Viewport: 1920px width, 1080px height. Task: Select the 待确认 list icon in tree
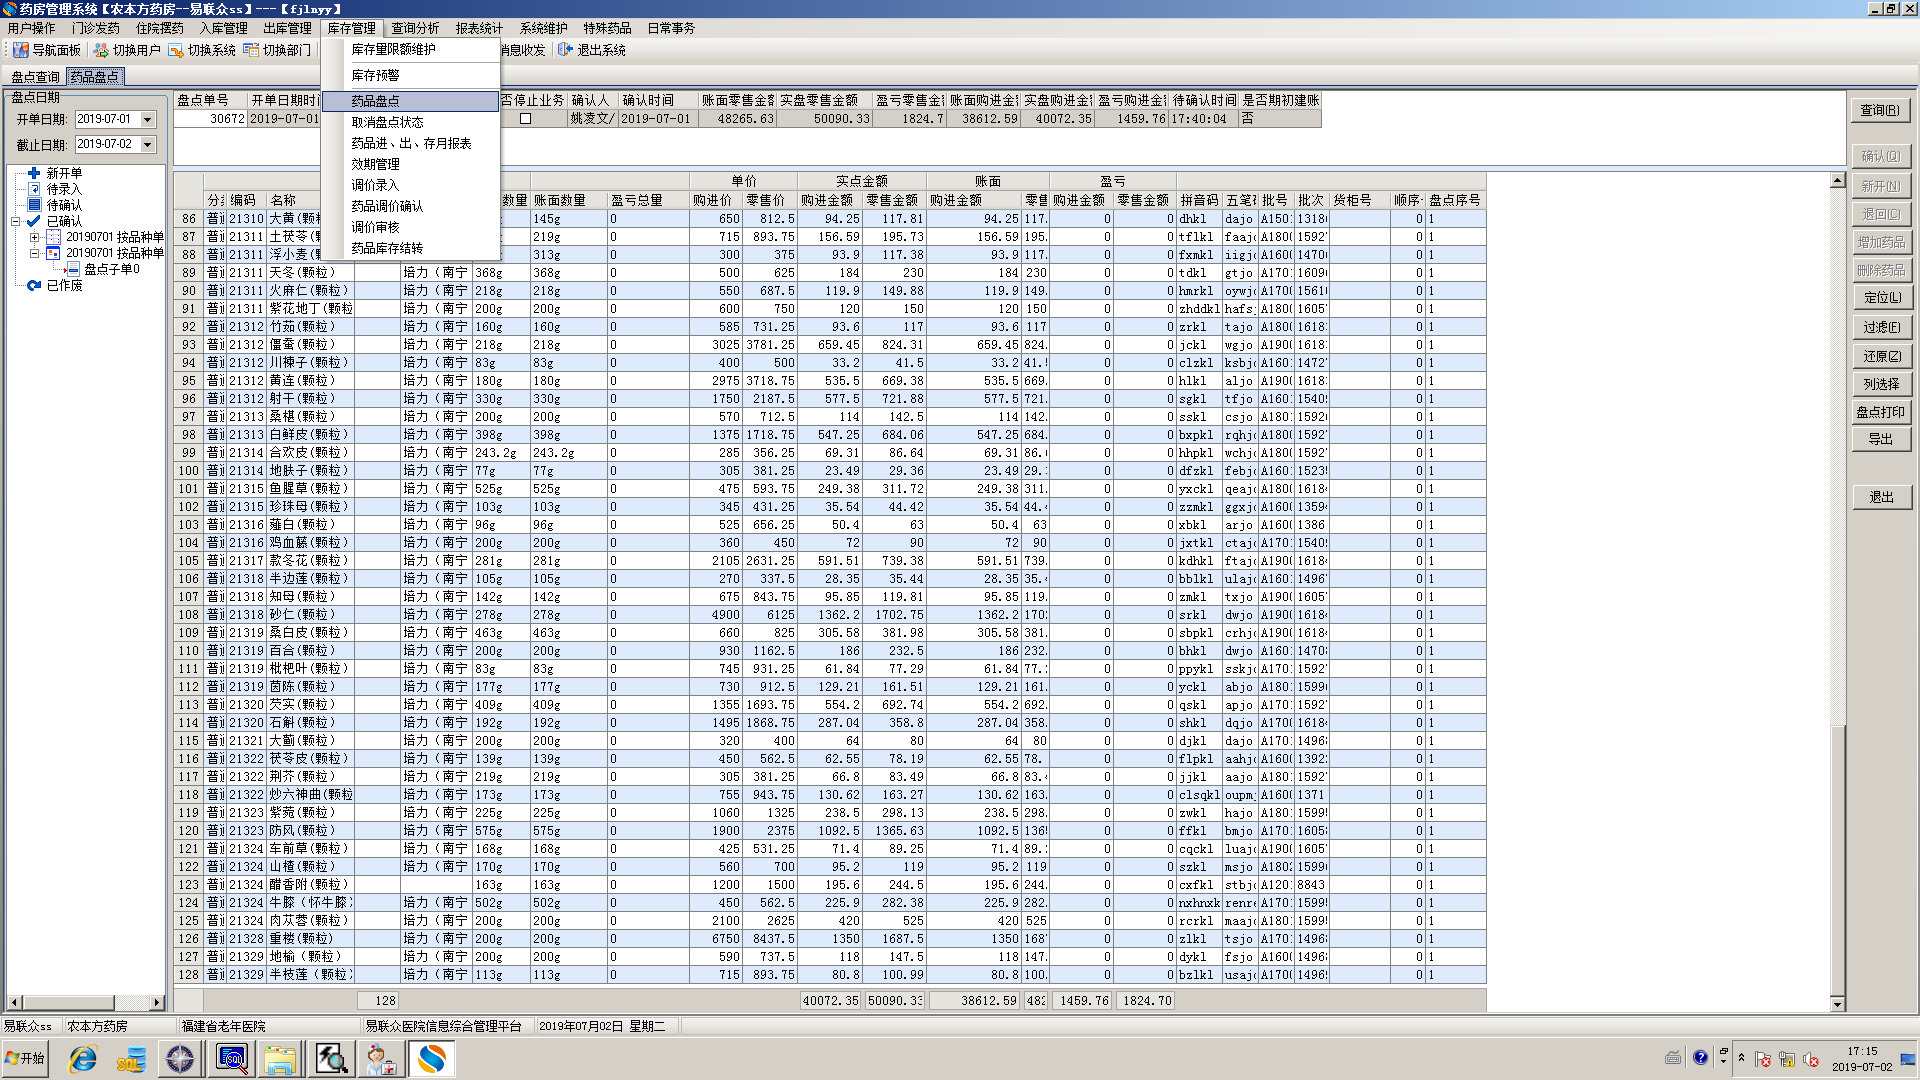pyautogui.click(x=34, y=205)
